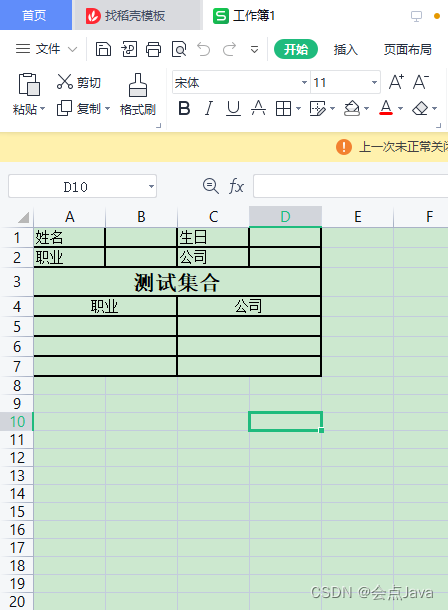The height and width of the screenshot is (610, 448).
Task: Open the Borders dropdown arrow
Action: point(298,109)
